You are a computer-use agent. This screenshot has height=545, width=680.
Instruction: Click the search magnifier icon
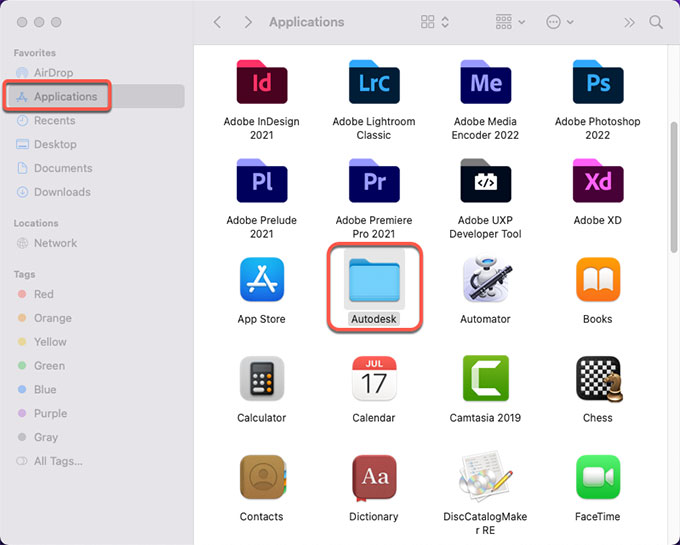[x=656, y=22]
